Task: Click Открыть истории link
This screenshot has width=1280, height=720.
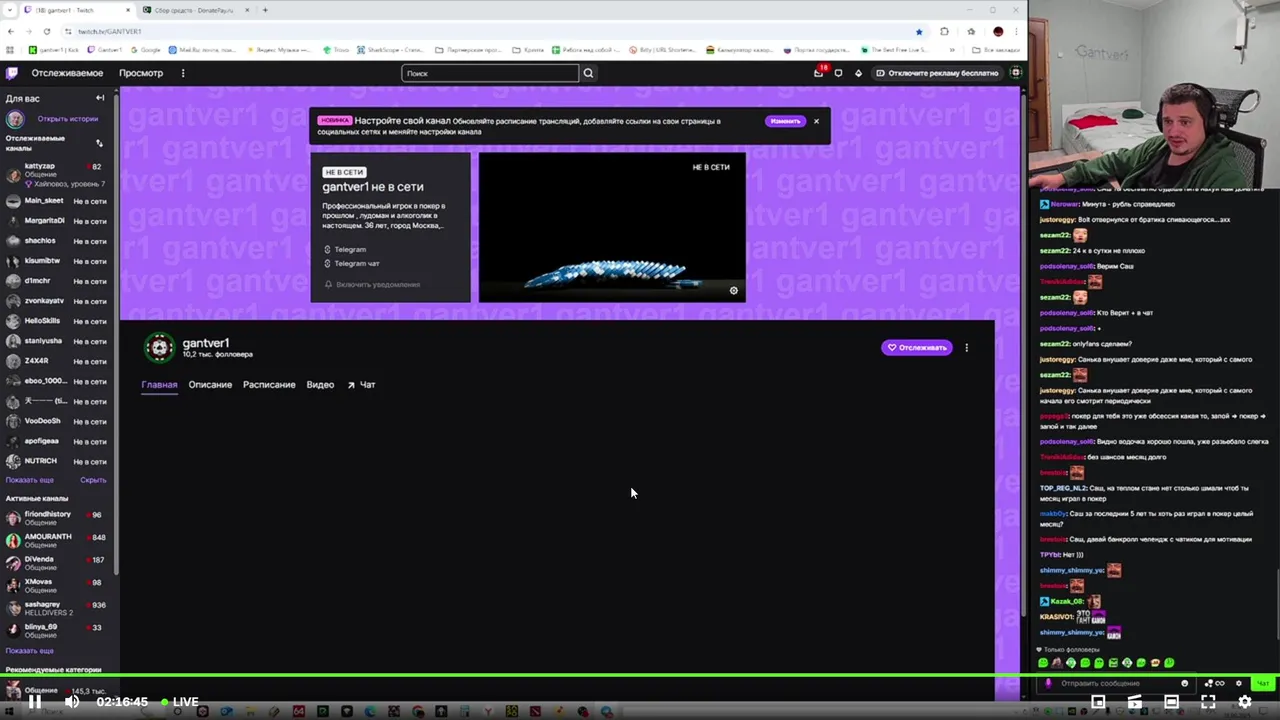Action: 68,119
